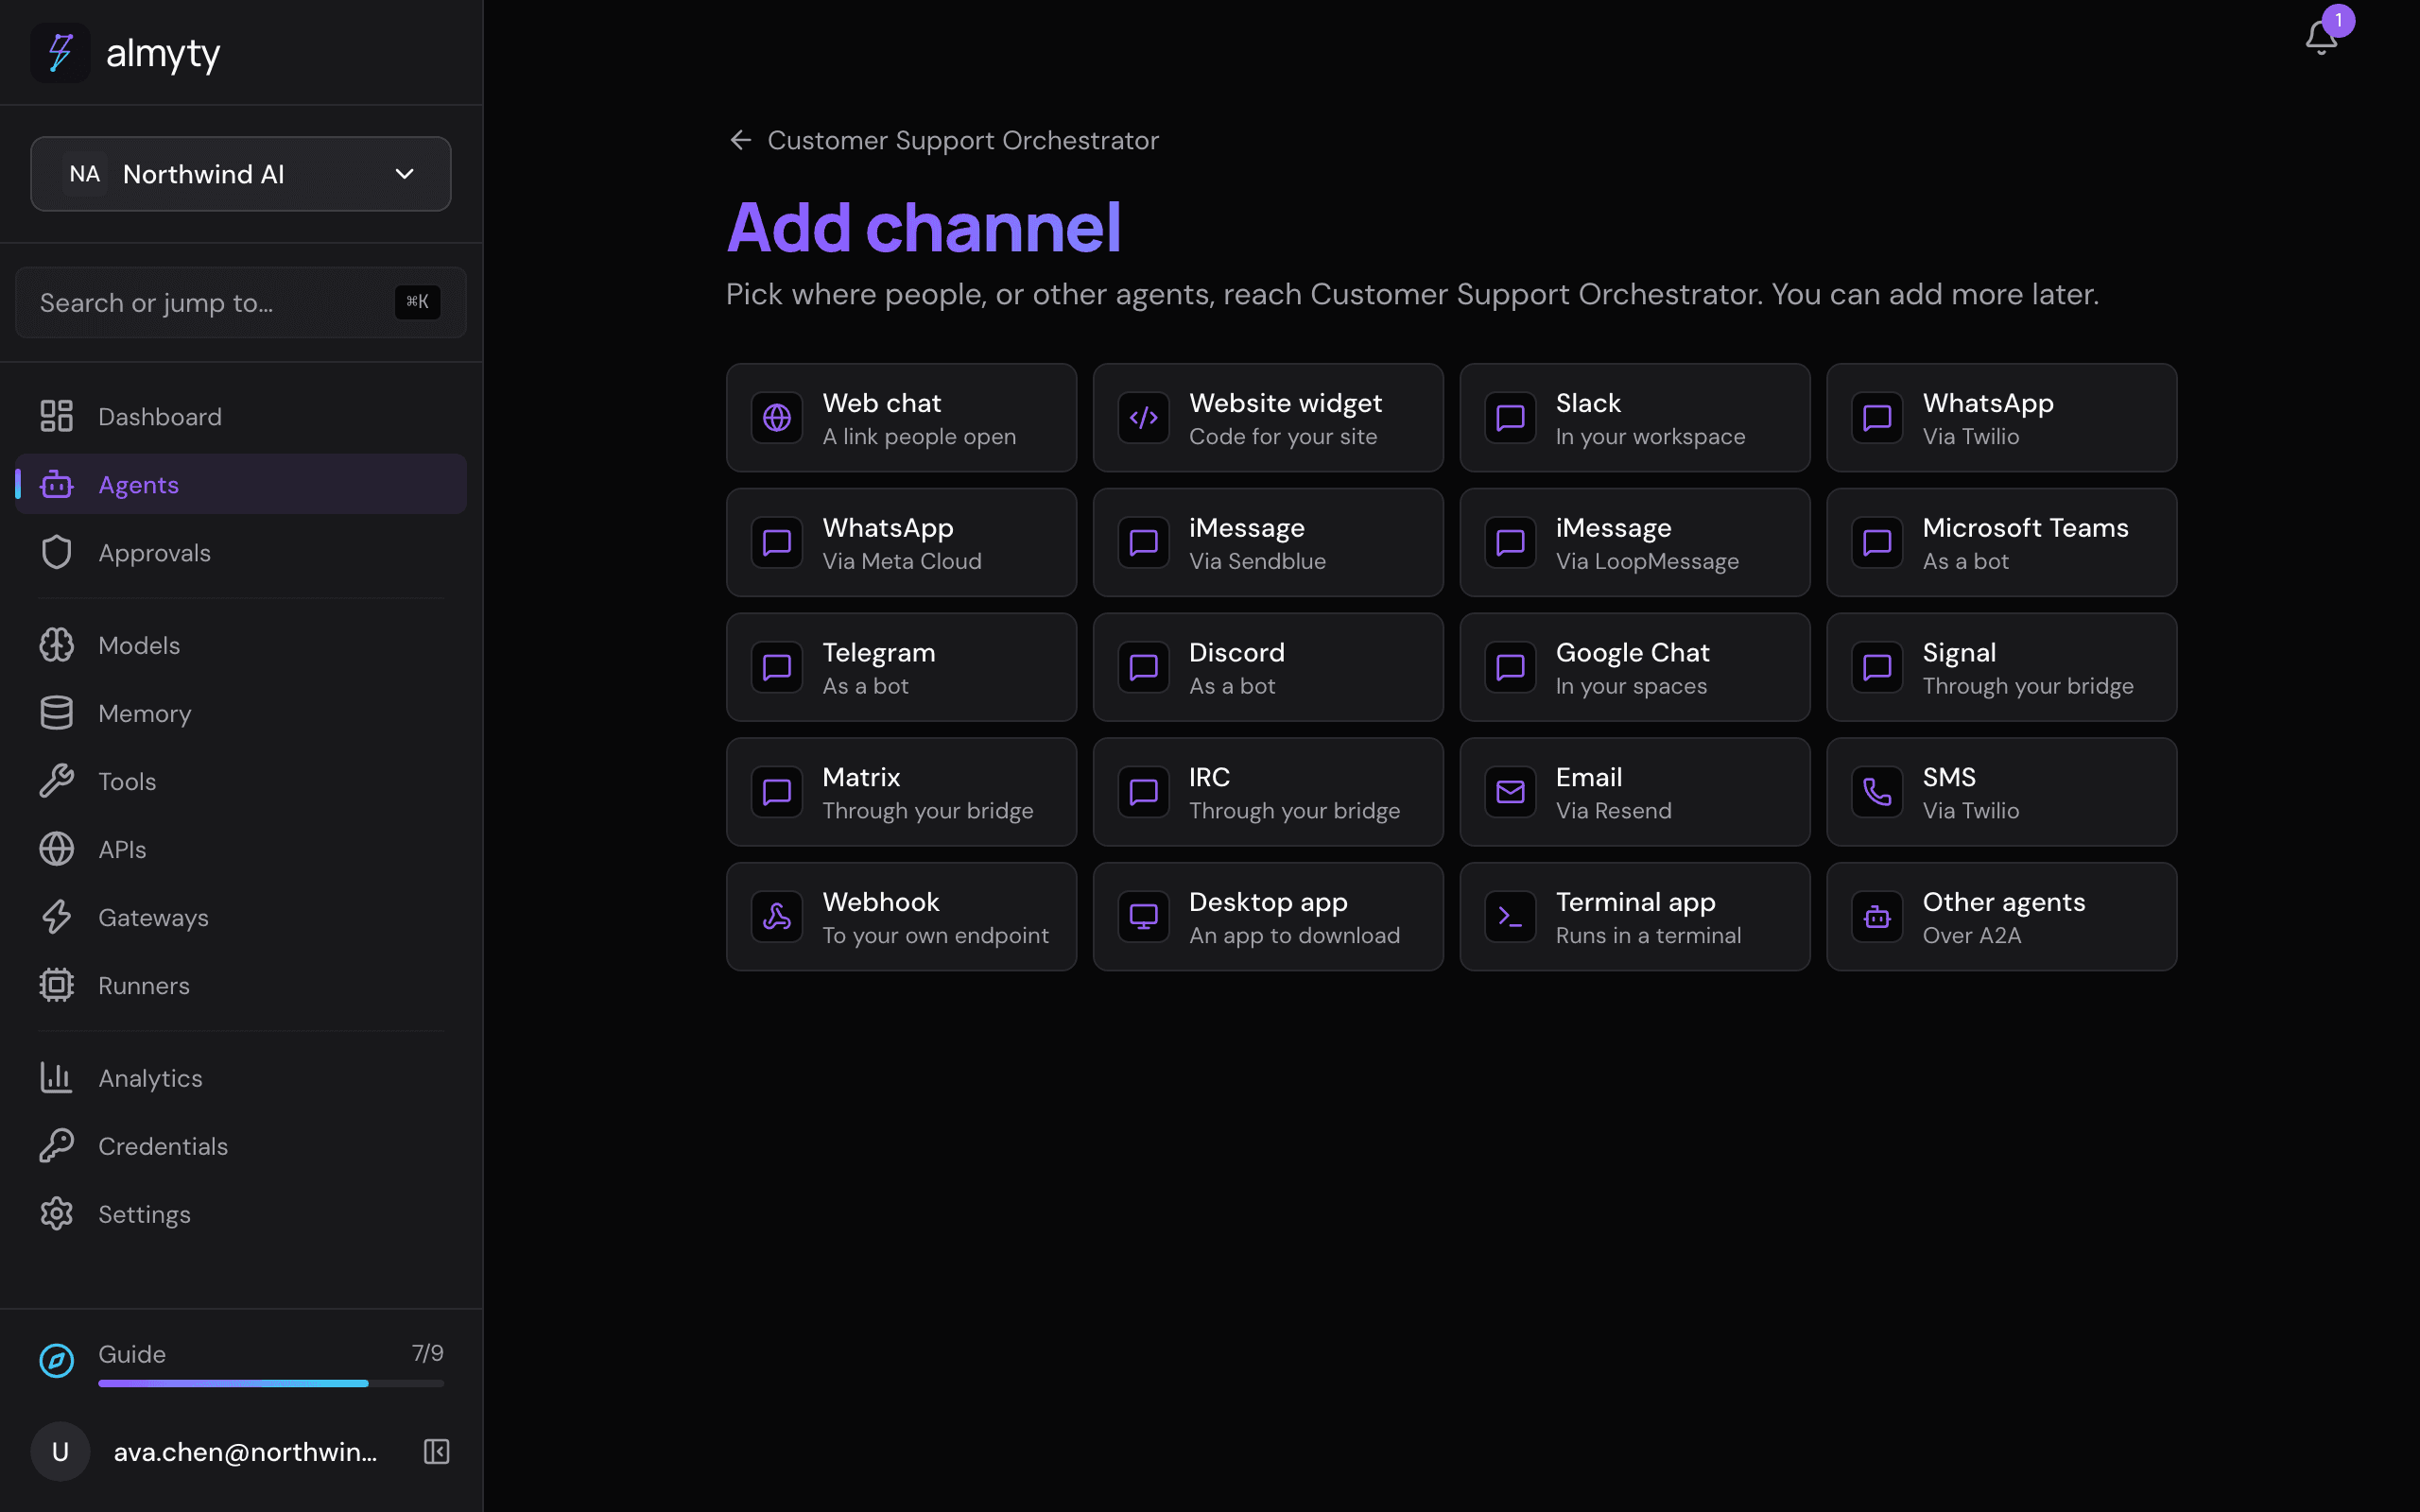Open Settings in sidebar
This screenshot has height=1512, width=2420.
[241, 1214]
